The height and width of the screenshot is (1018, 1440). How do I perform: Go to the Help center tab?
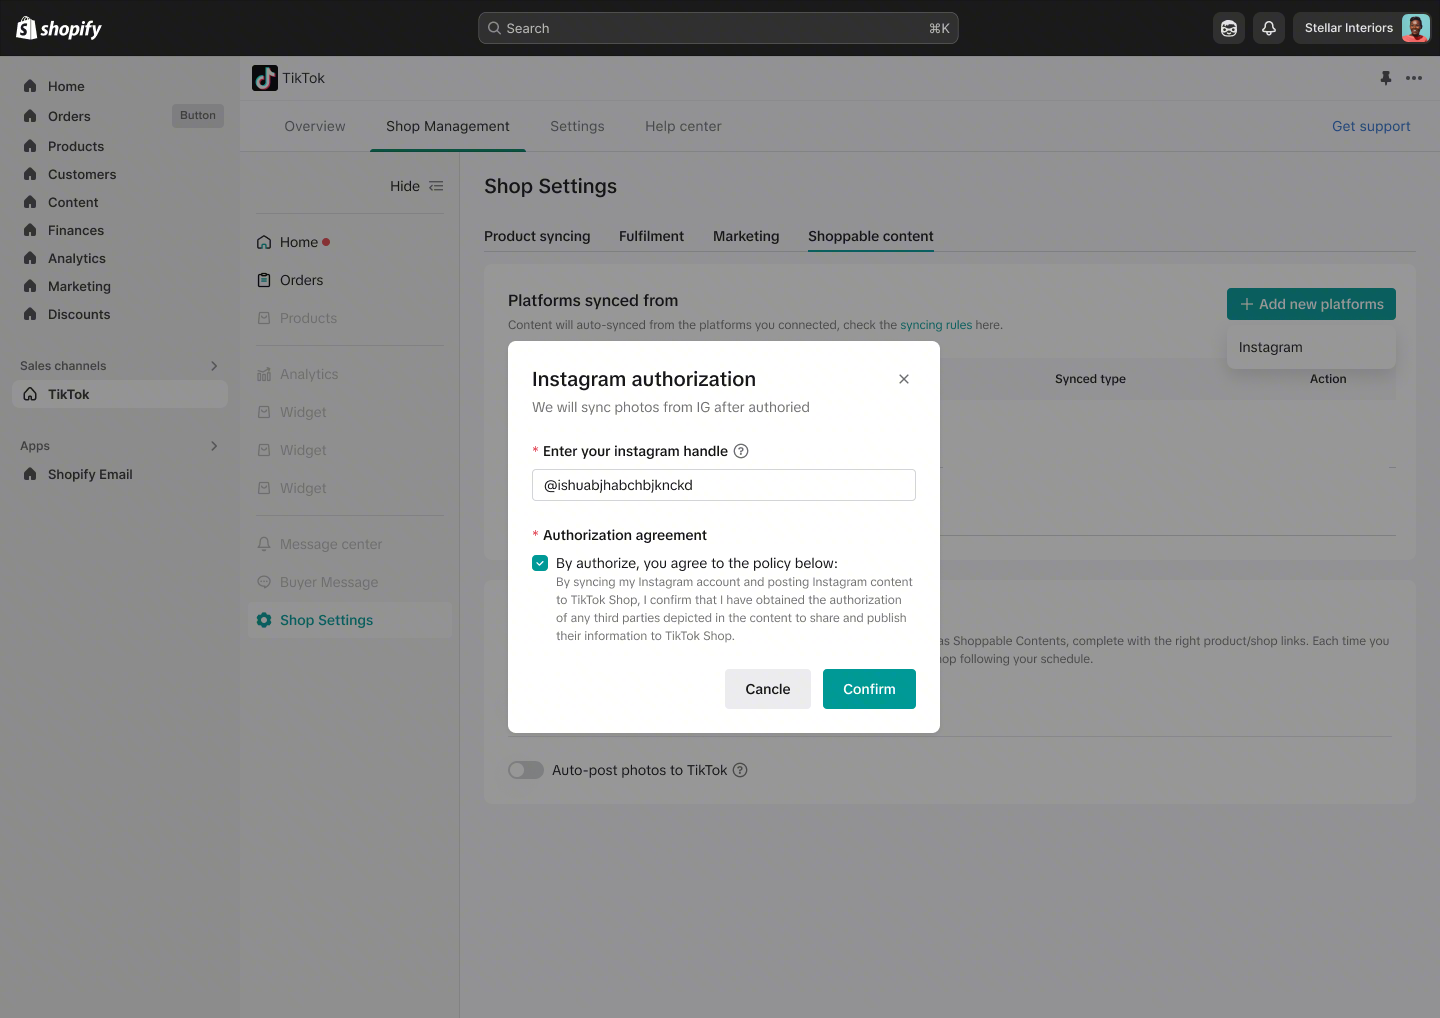point(683,126)
